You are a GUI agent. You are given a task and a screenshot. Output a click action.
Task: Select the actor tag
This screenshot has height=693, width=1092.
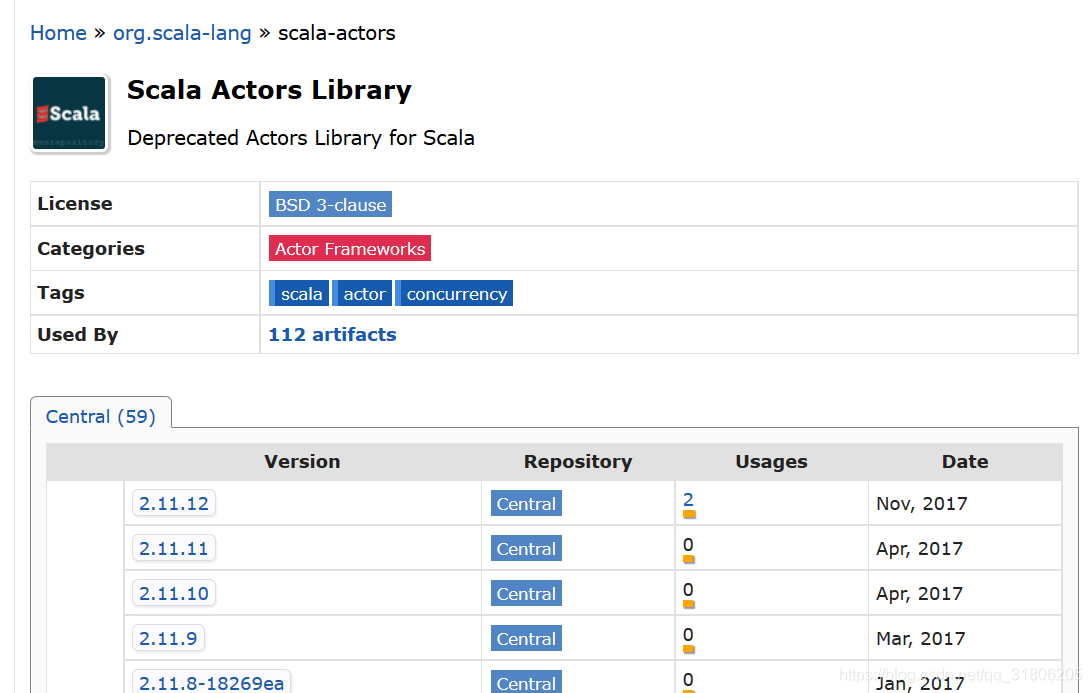pyautogui.click(x=362, y=293)
